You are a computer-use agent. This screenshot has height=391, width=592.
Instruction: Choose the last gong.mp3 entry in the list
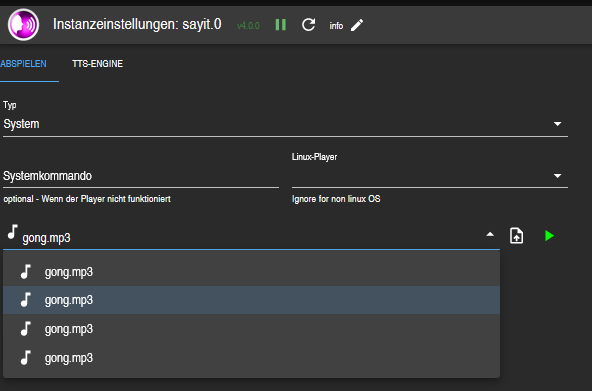[x=251, y=357]
